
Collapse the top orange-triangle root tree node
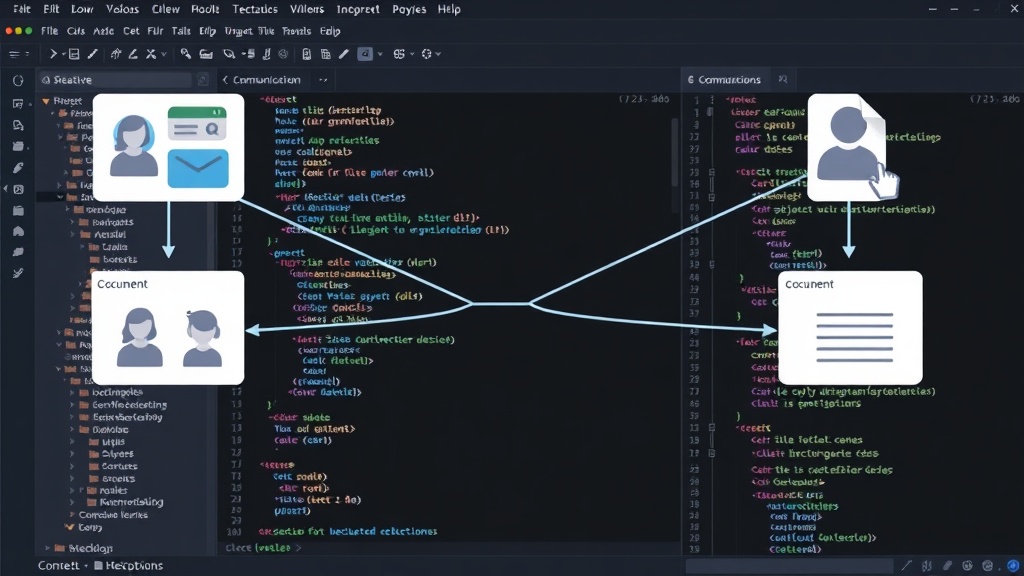[46, 101]
